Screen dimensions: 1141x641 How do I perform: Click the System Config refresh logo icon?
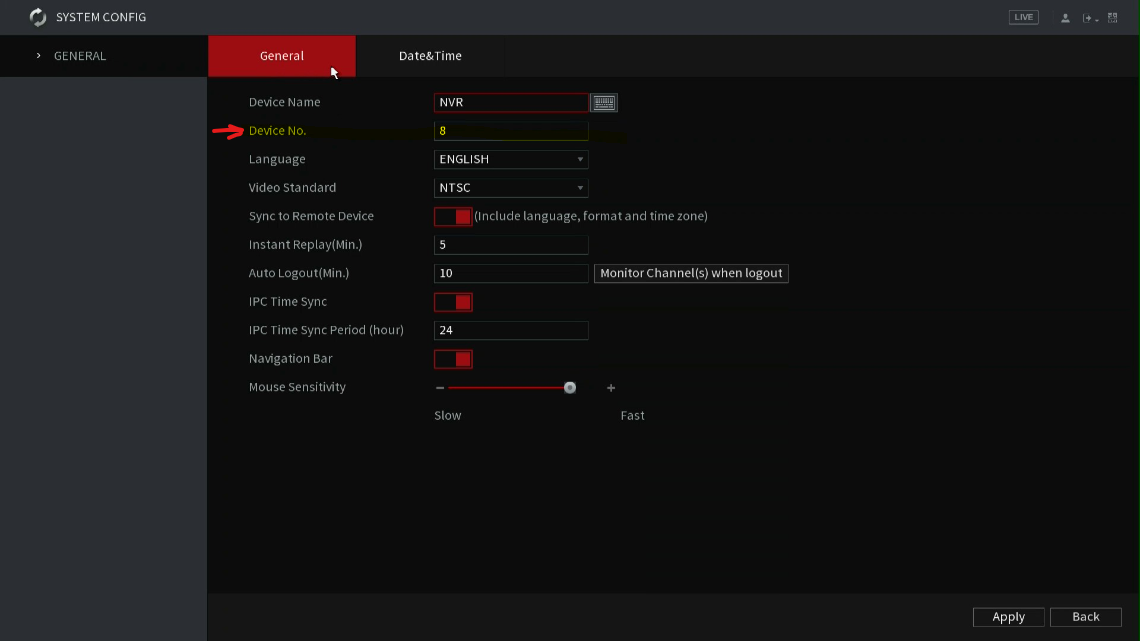38,17
